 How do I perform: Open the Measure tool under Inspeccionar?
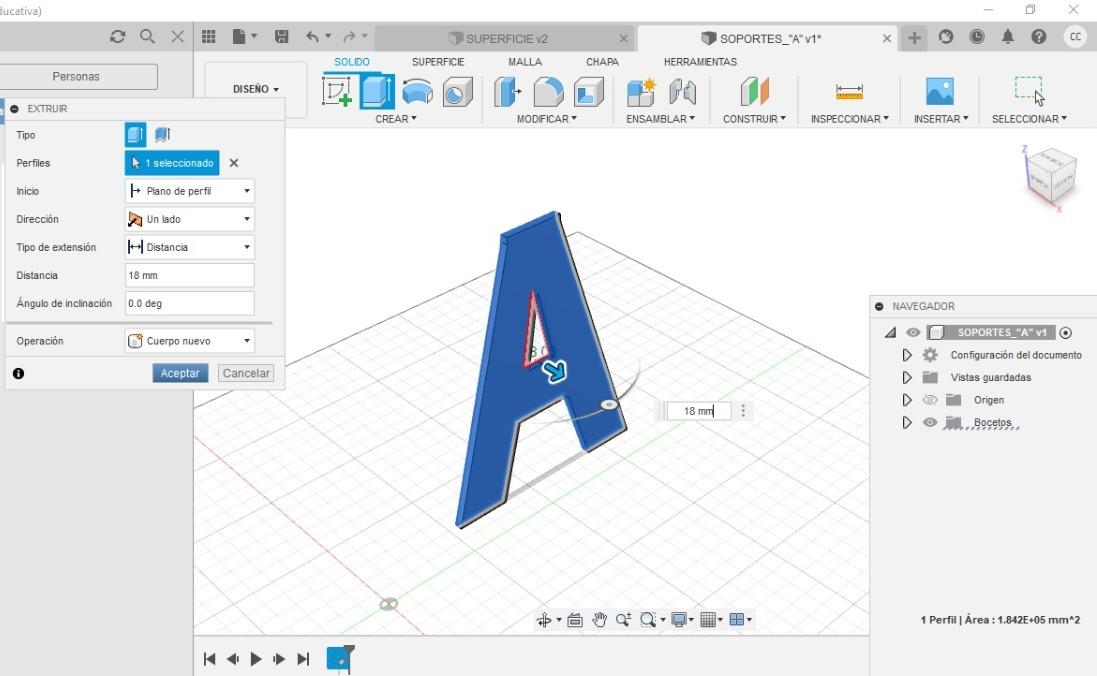[x=849, y=92]
